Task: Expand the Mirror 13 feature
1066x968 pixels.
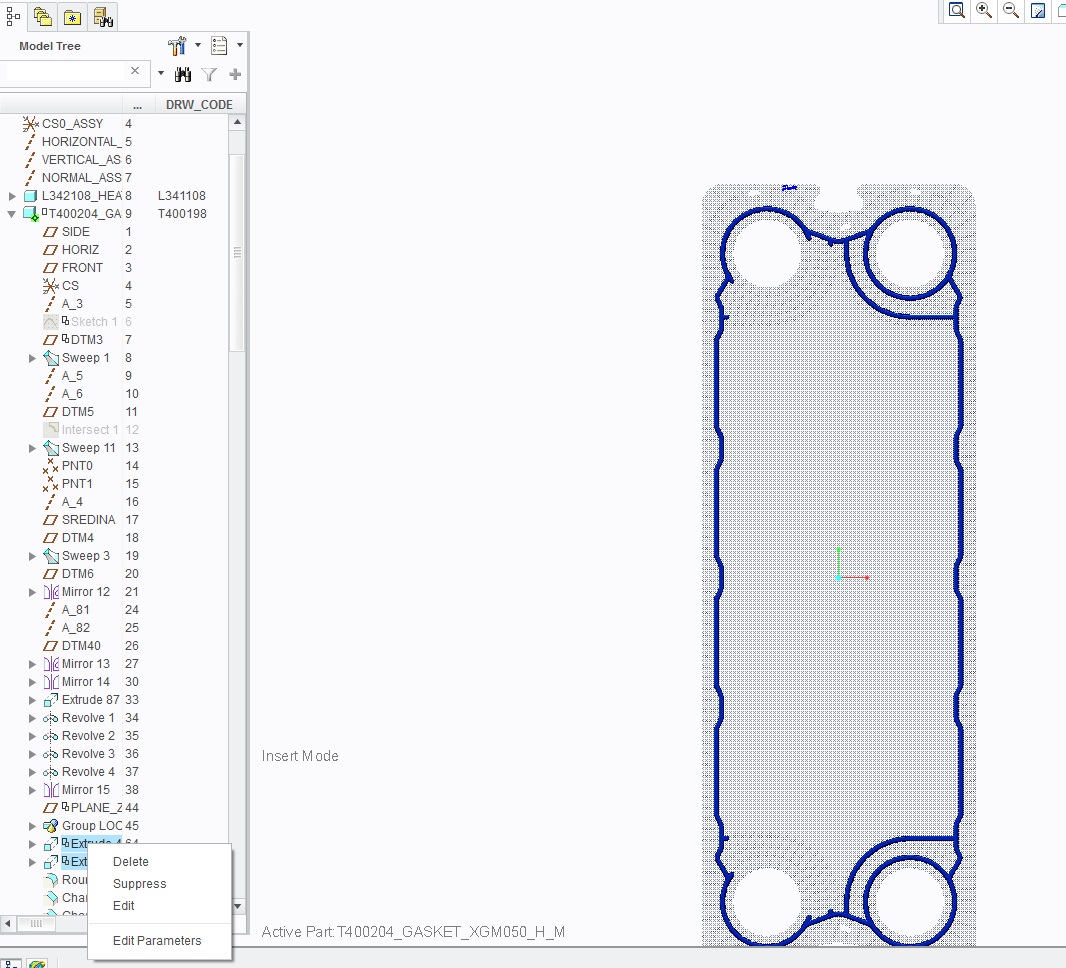Action: [x=32, y=664]
